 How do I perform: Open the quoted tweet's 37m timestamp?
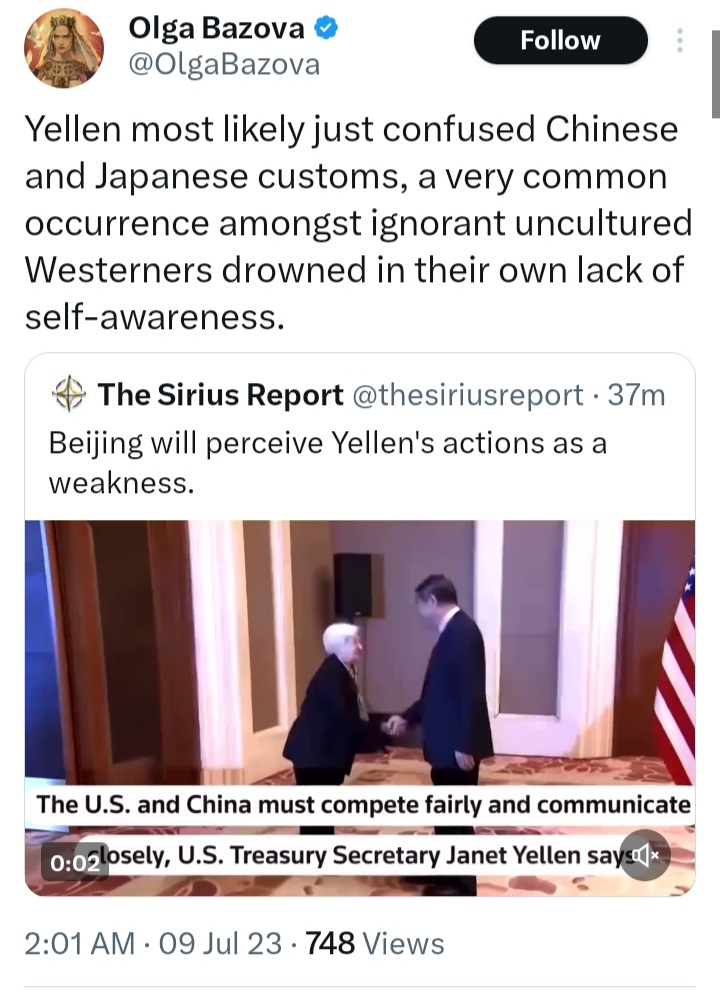tap(636, 395)
